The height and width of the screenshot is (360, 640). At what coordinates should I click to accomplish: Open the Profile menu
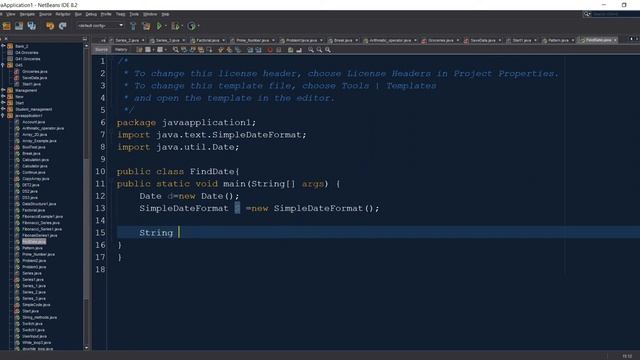[106, 14]
